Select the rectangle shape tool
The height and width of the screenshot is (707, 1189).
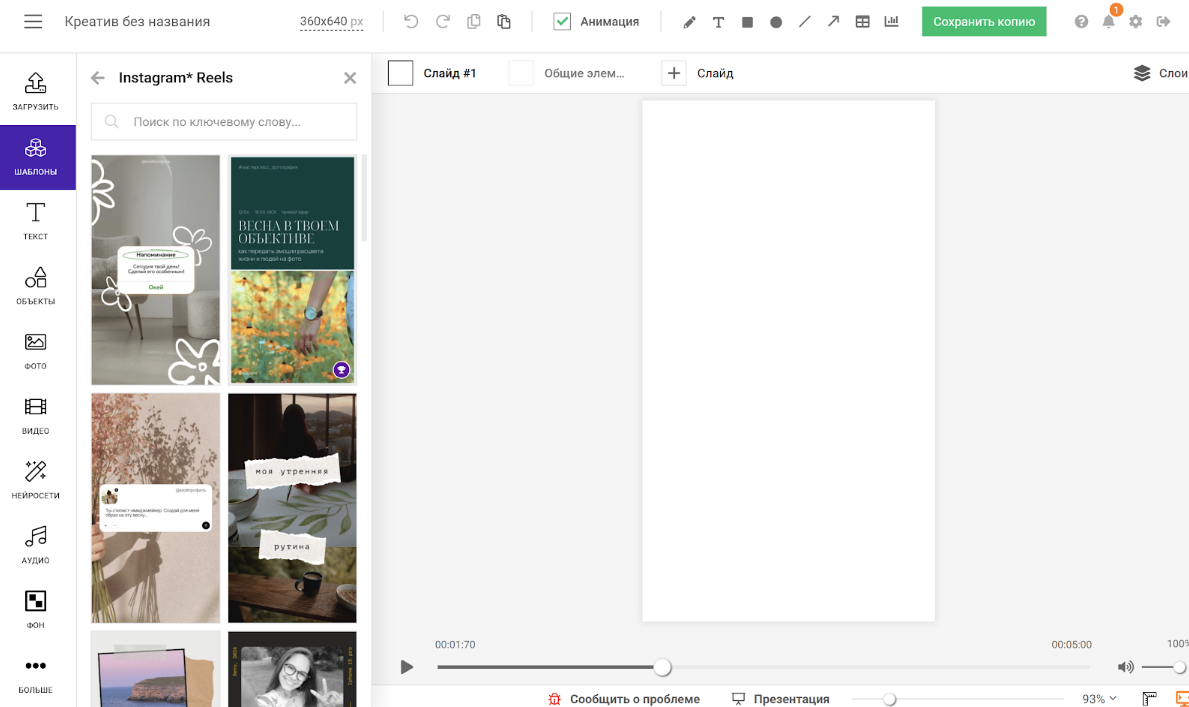[747, 22]
